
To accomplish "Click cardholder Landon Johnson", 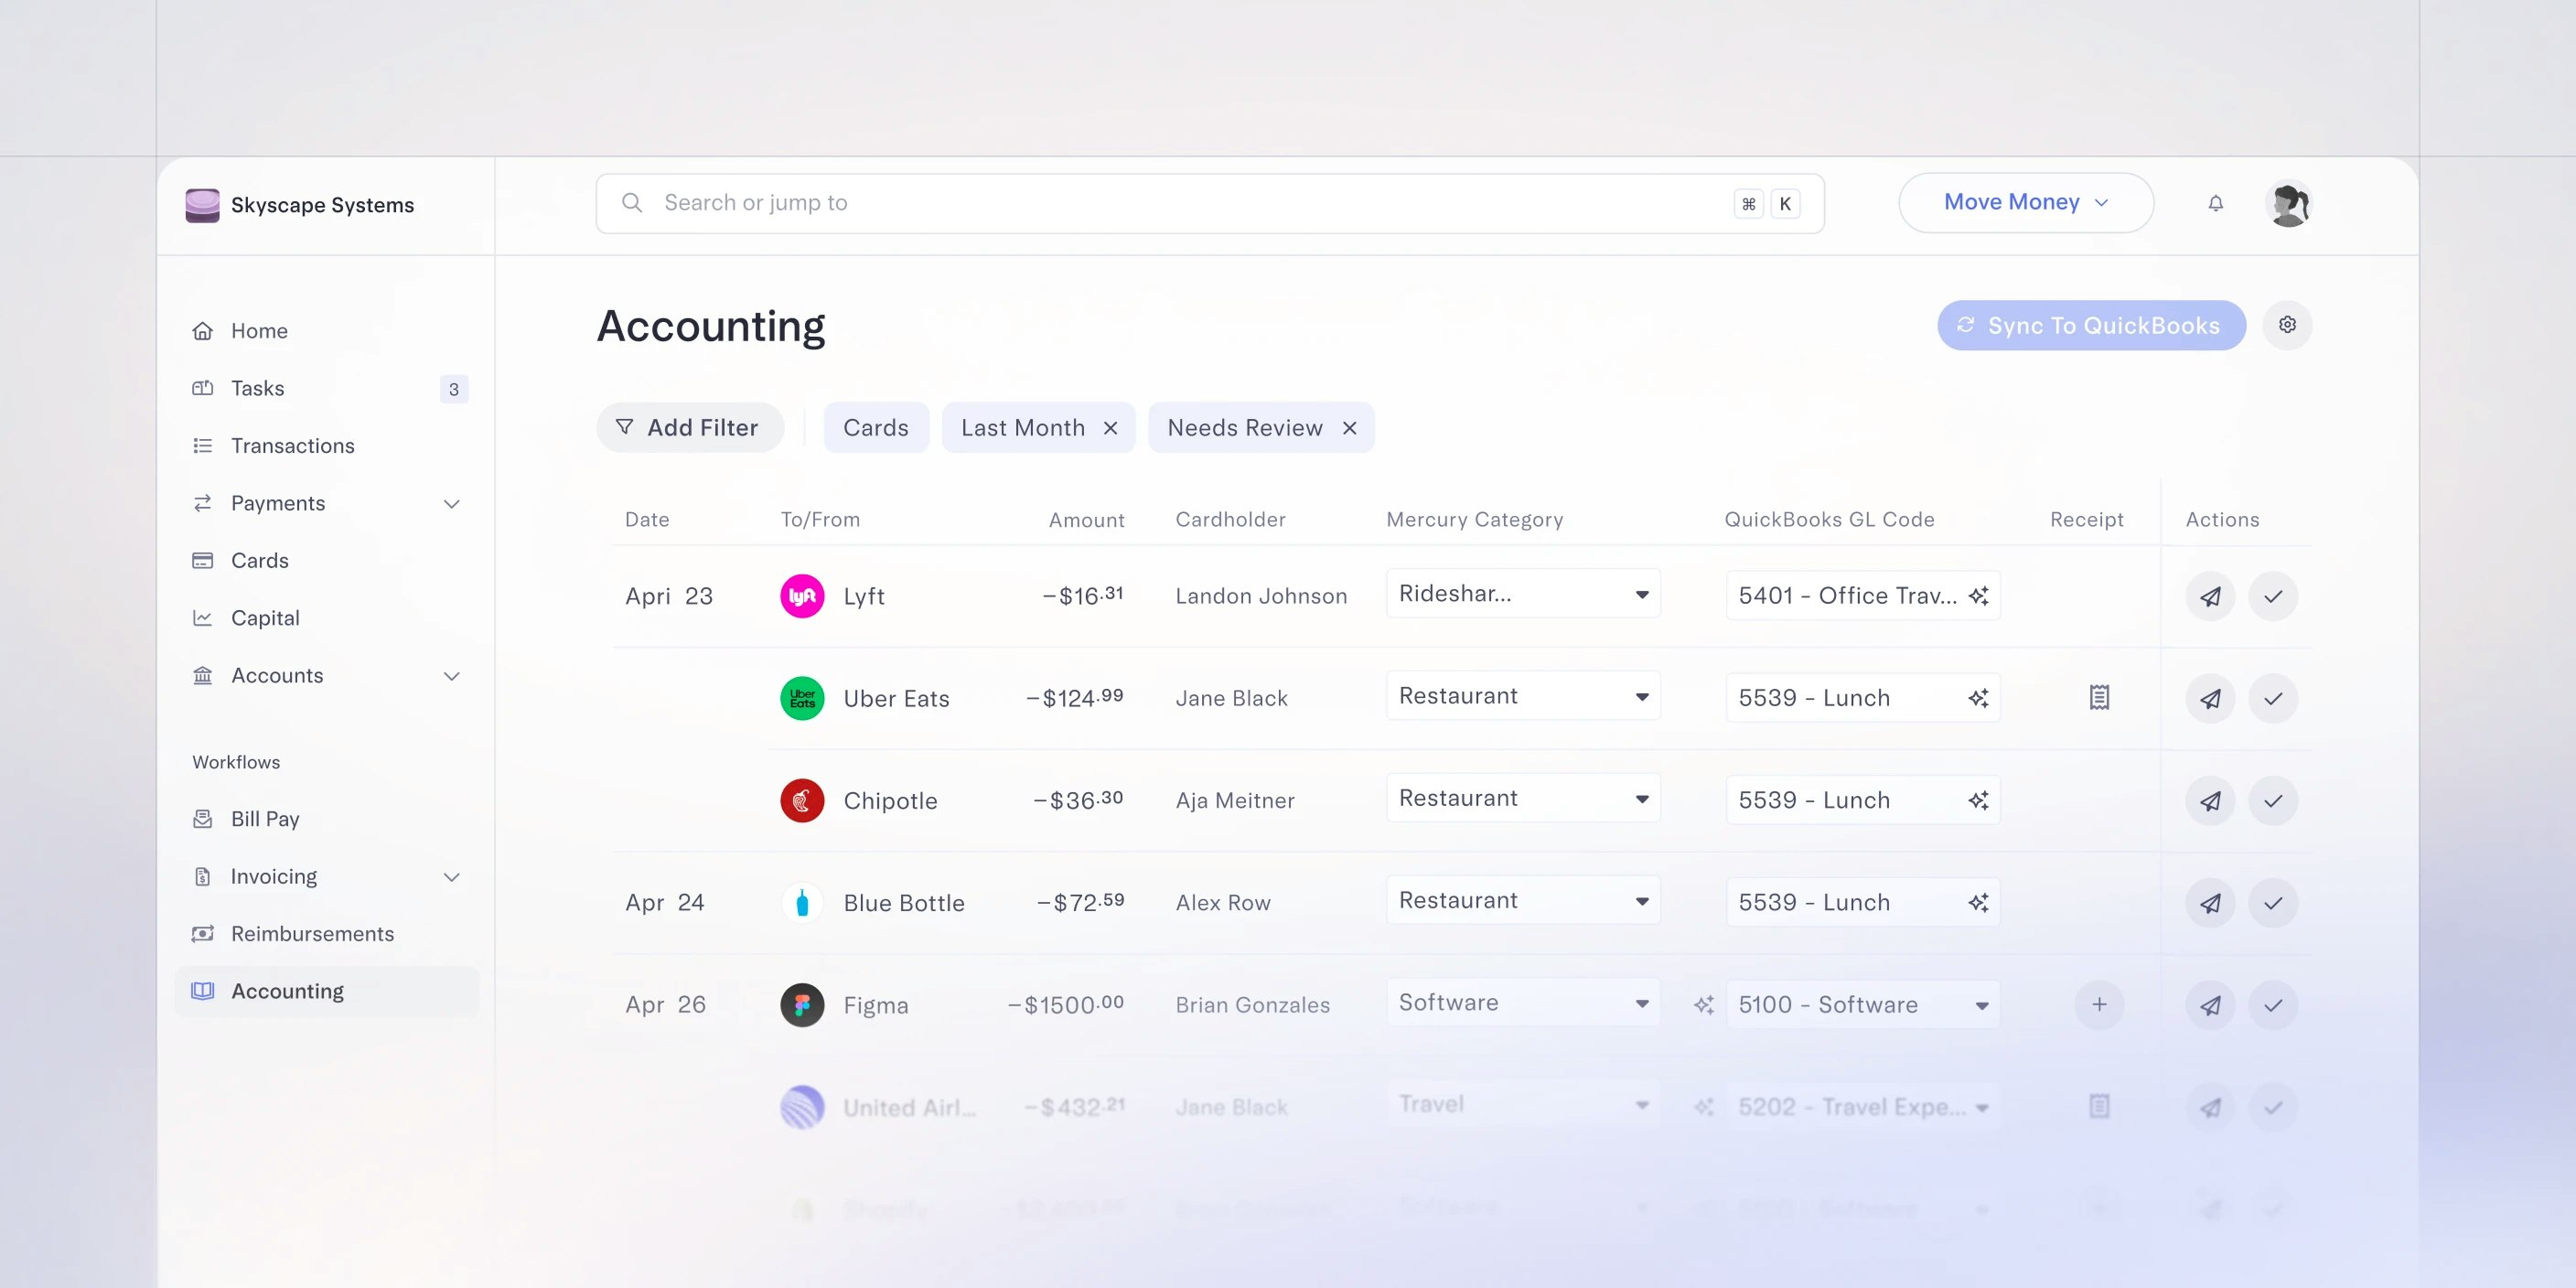I will coord(1261,596).
